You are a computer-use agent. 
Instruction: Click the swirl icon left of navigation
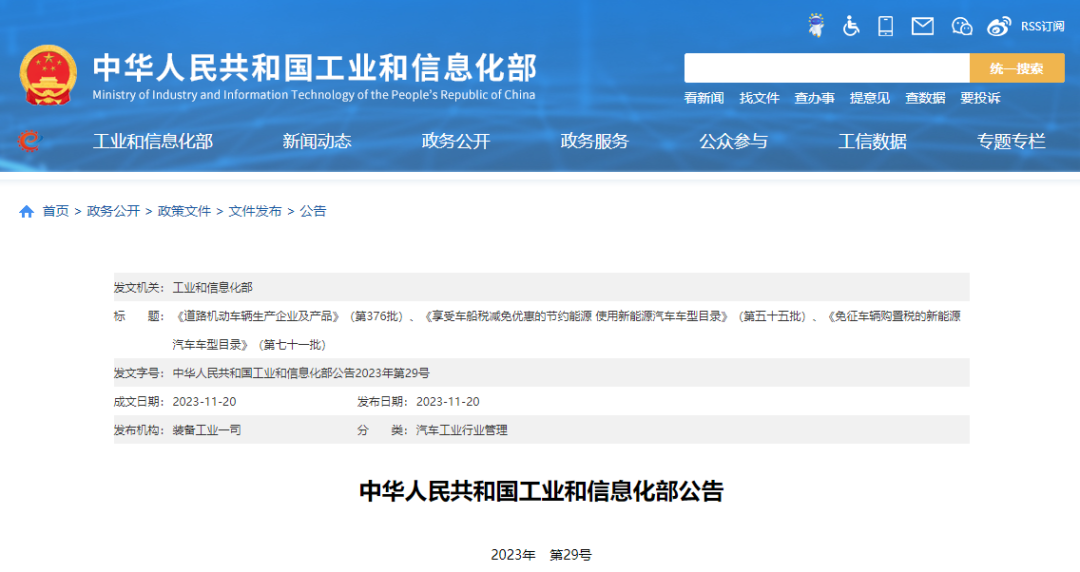(29, 141)
